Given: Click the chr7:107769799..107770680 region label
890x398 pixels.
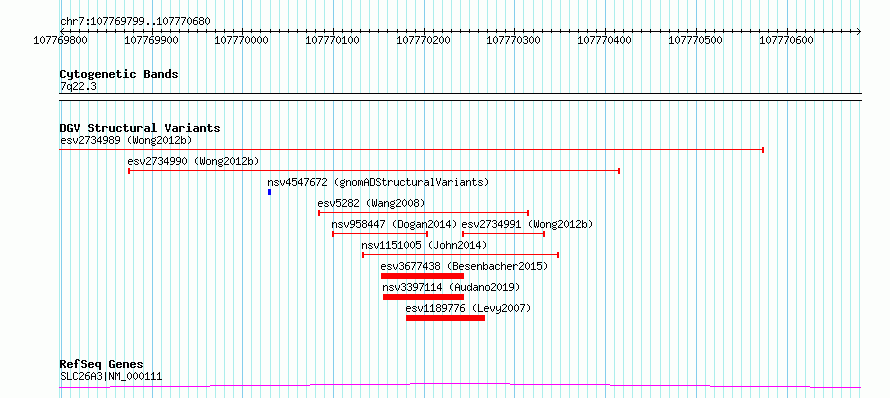Looking at the screenshot, I should pyautogui.click(x=135, y=22).
